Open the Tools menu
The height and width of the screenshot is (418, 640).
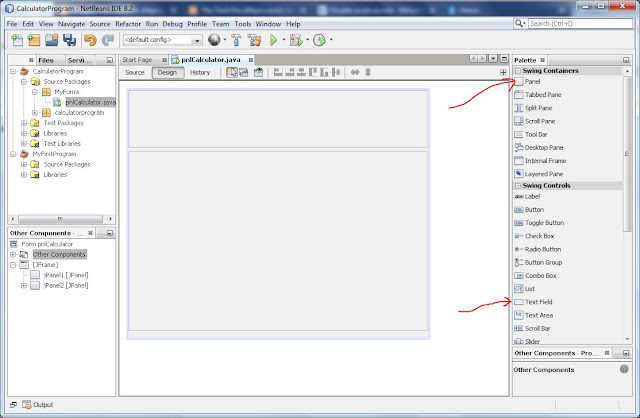click(242, 24)
